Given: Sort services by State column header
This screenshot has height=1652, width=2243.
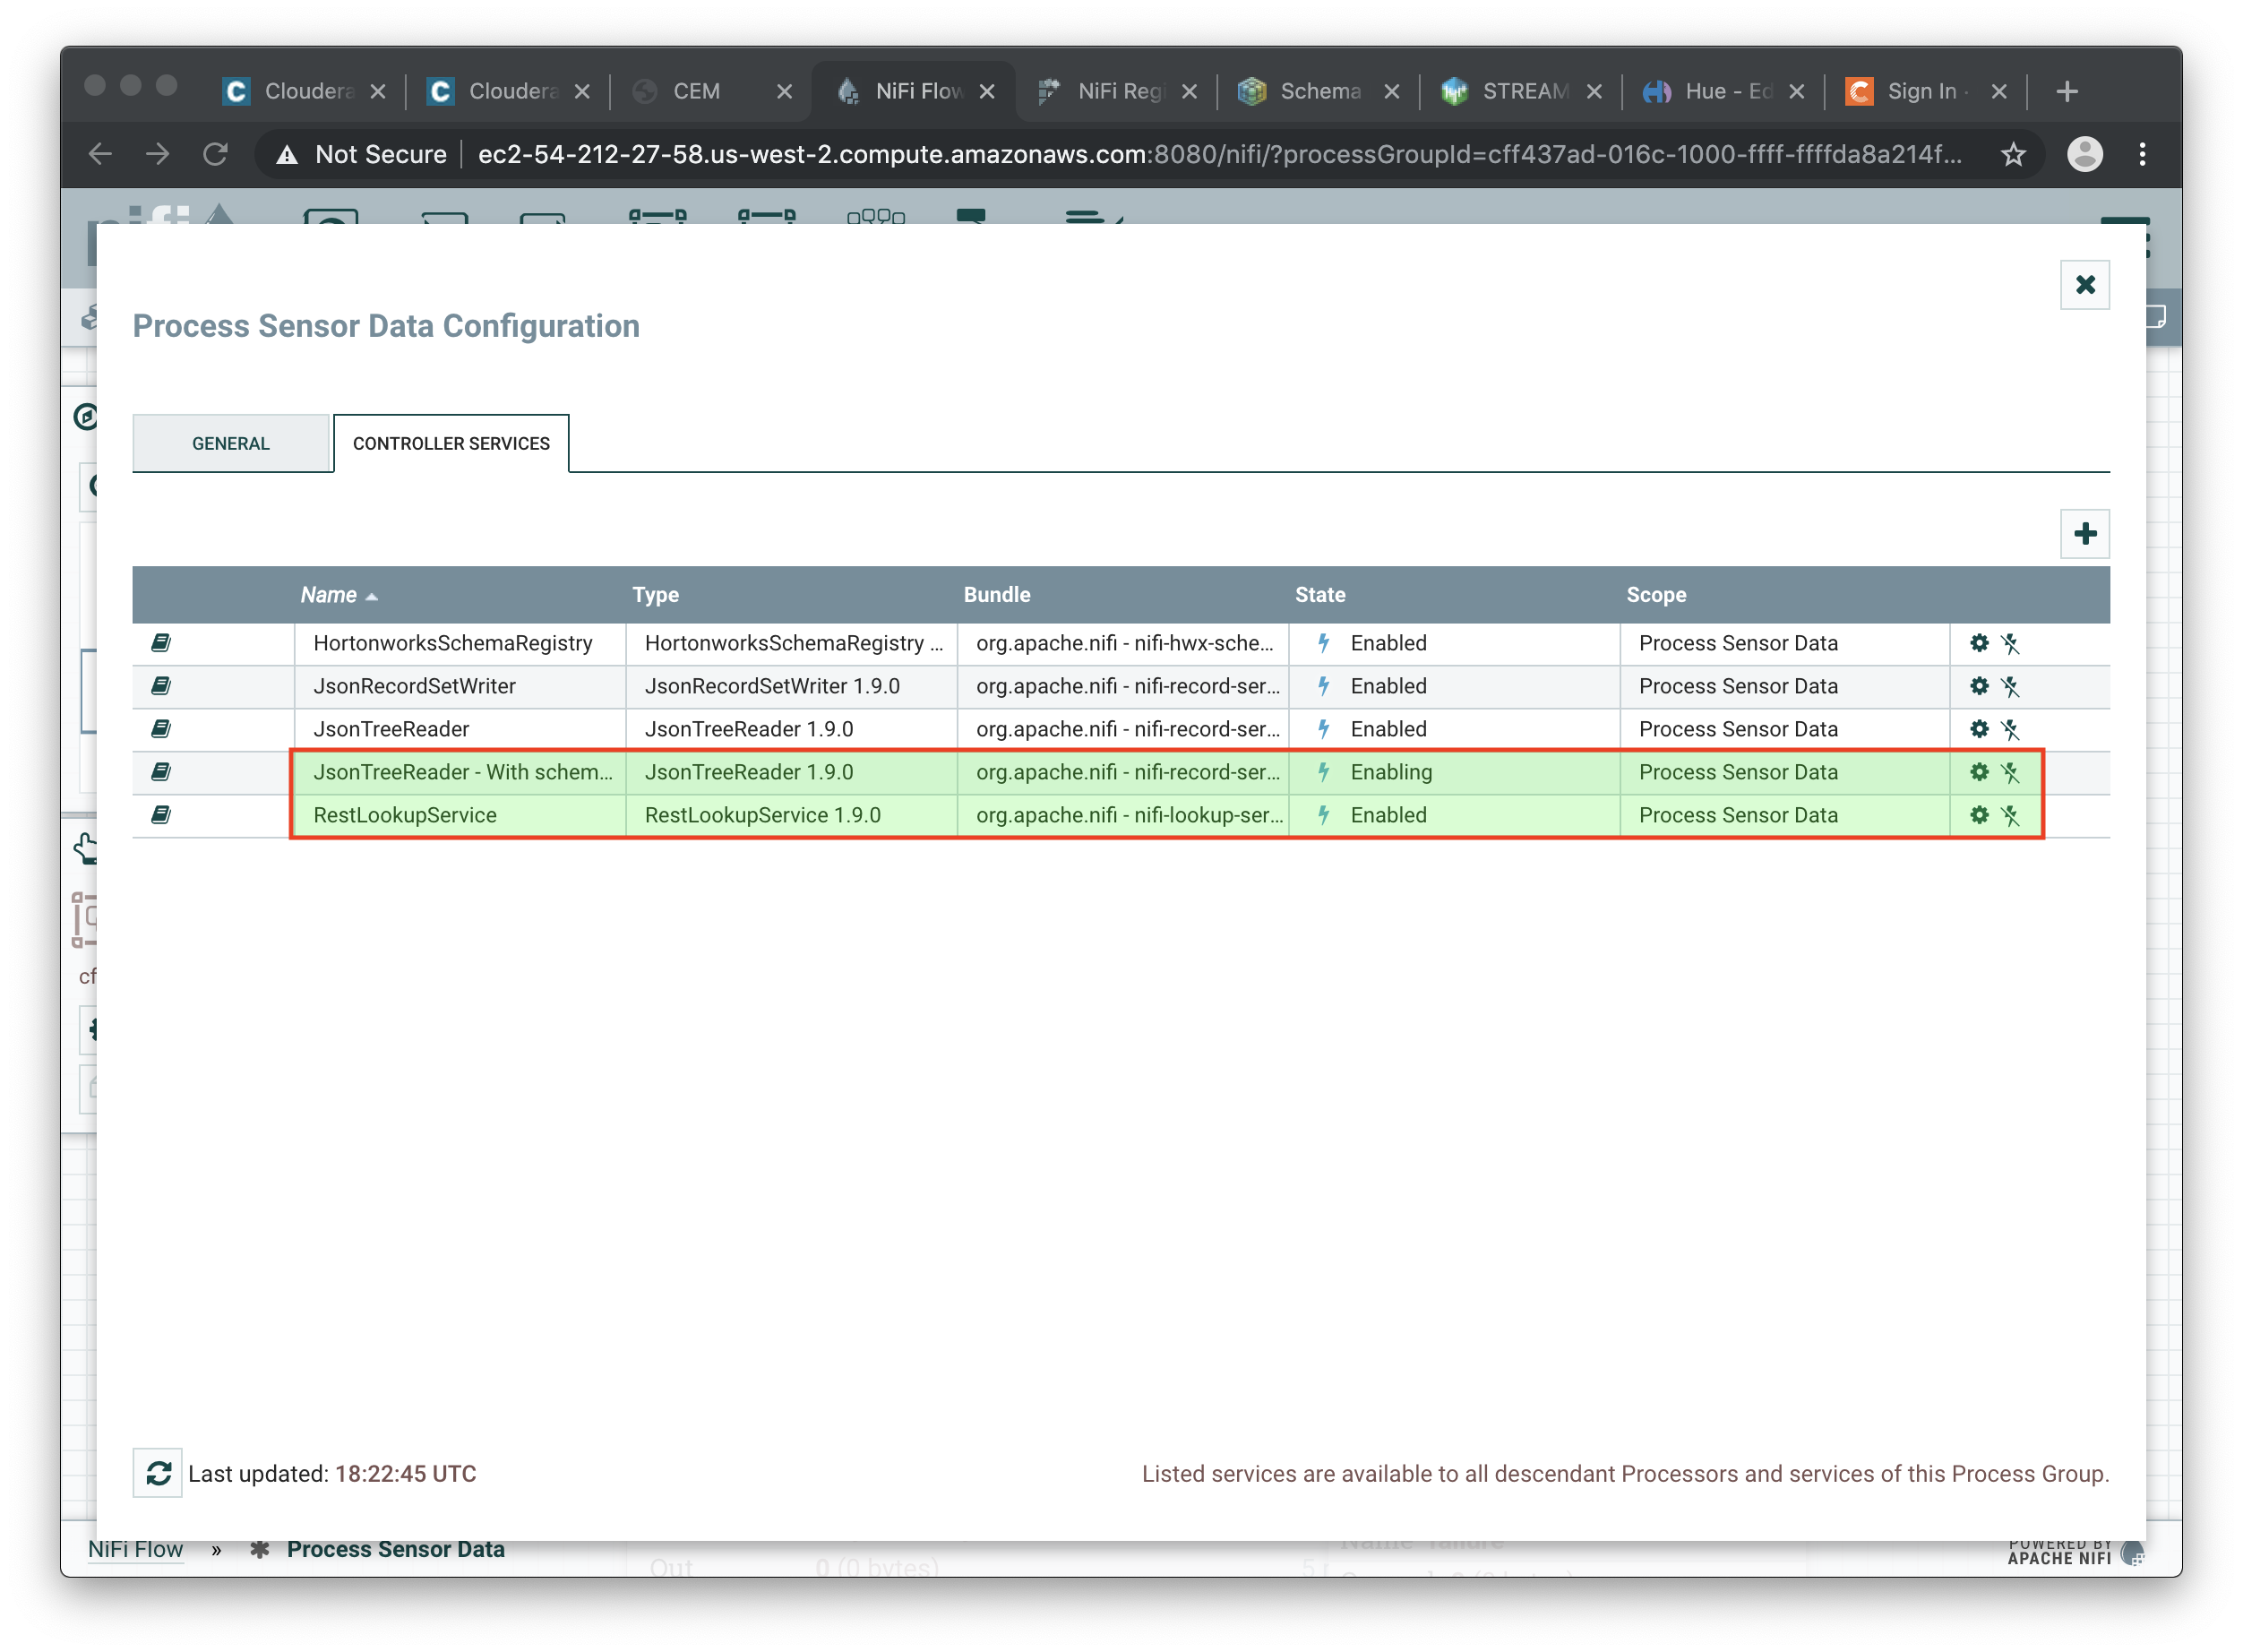Looking at the screenshot, I should [x=1319, y=595].
